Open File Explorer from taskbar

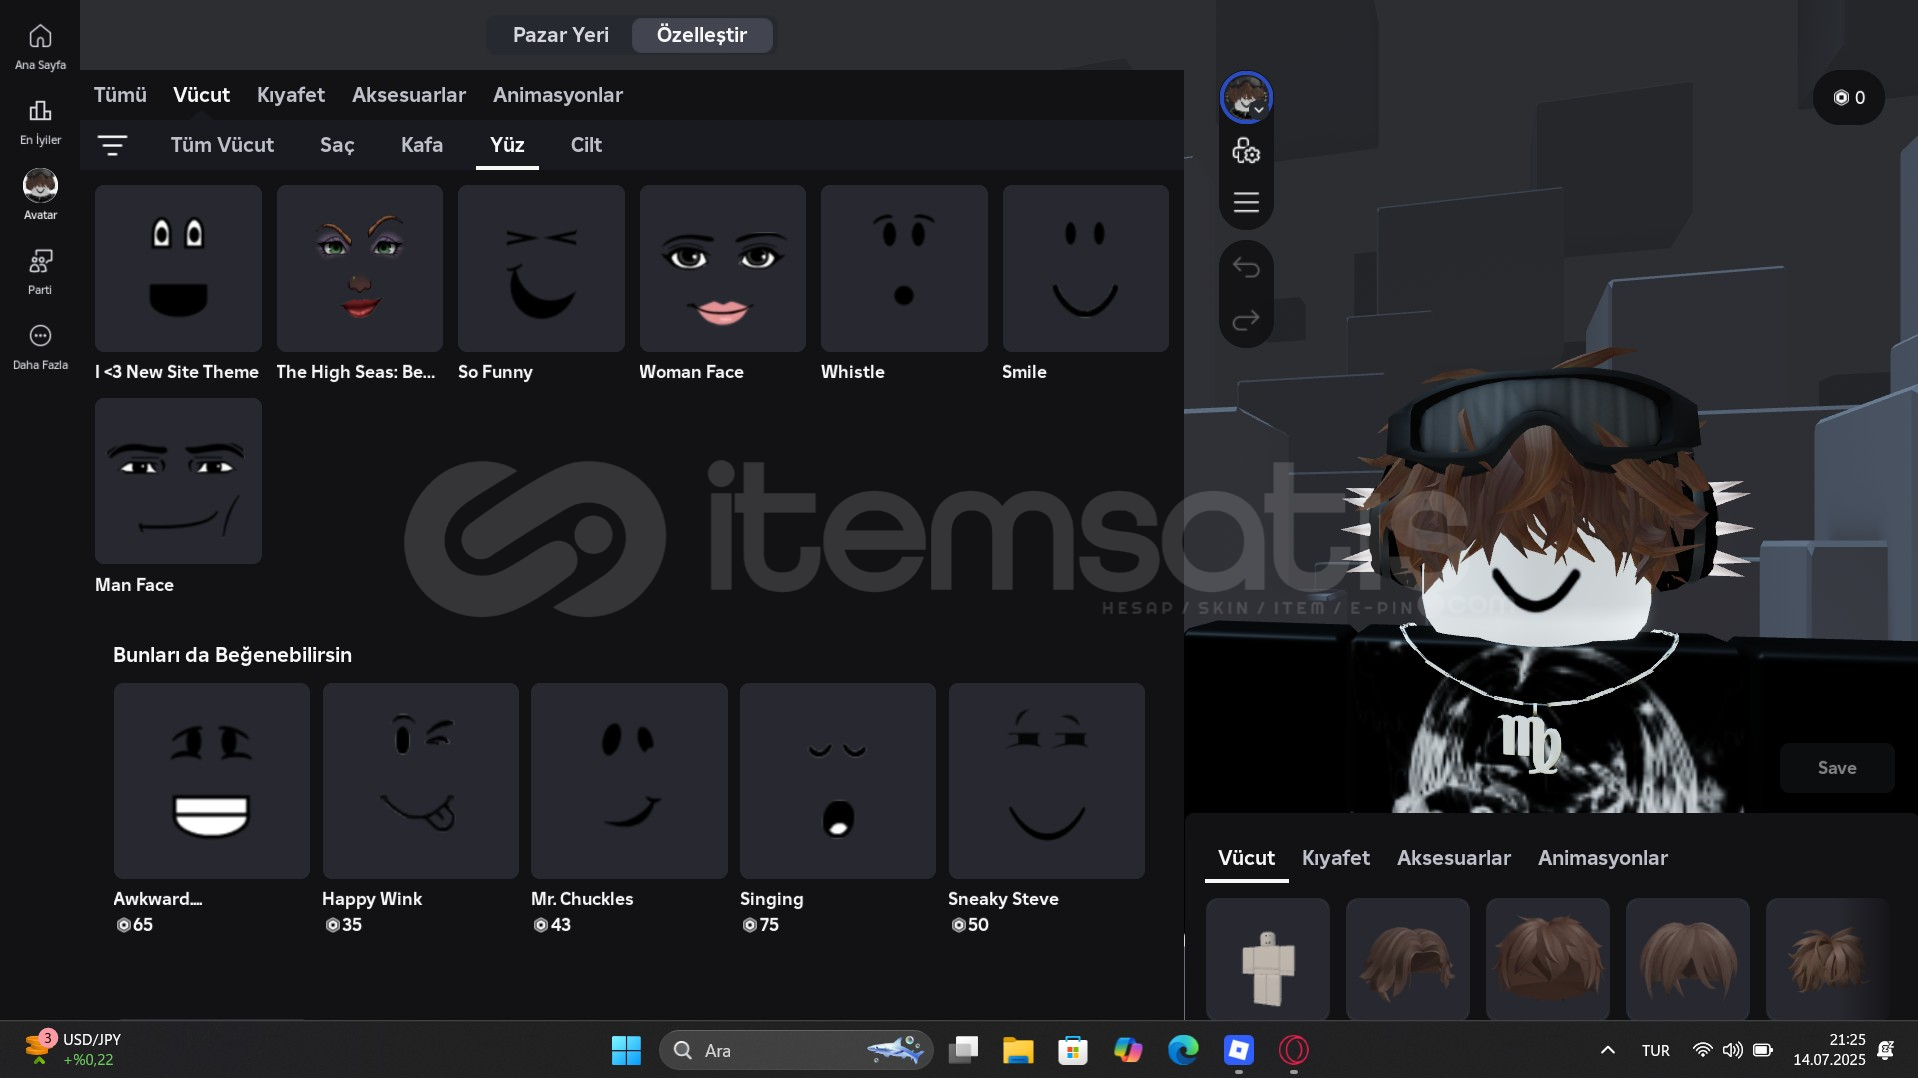[1018, 1050]
